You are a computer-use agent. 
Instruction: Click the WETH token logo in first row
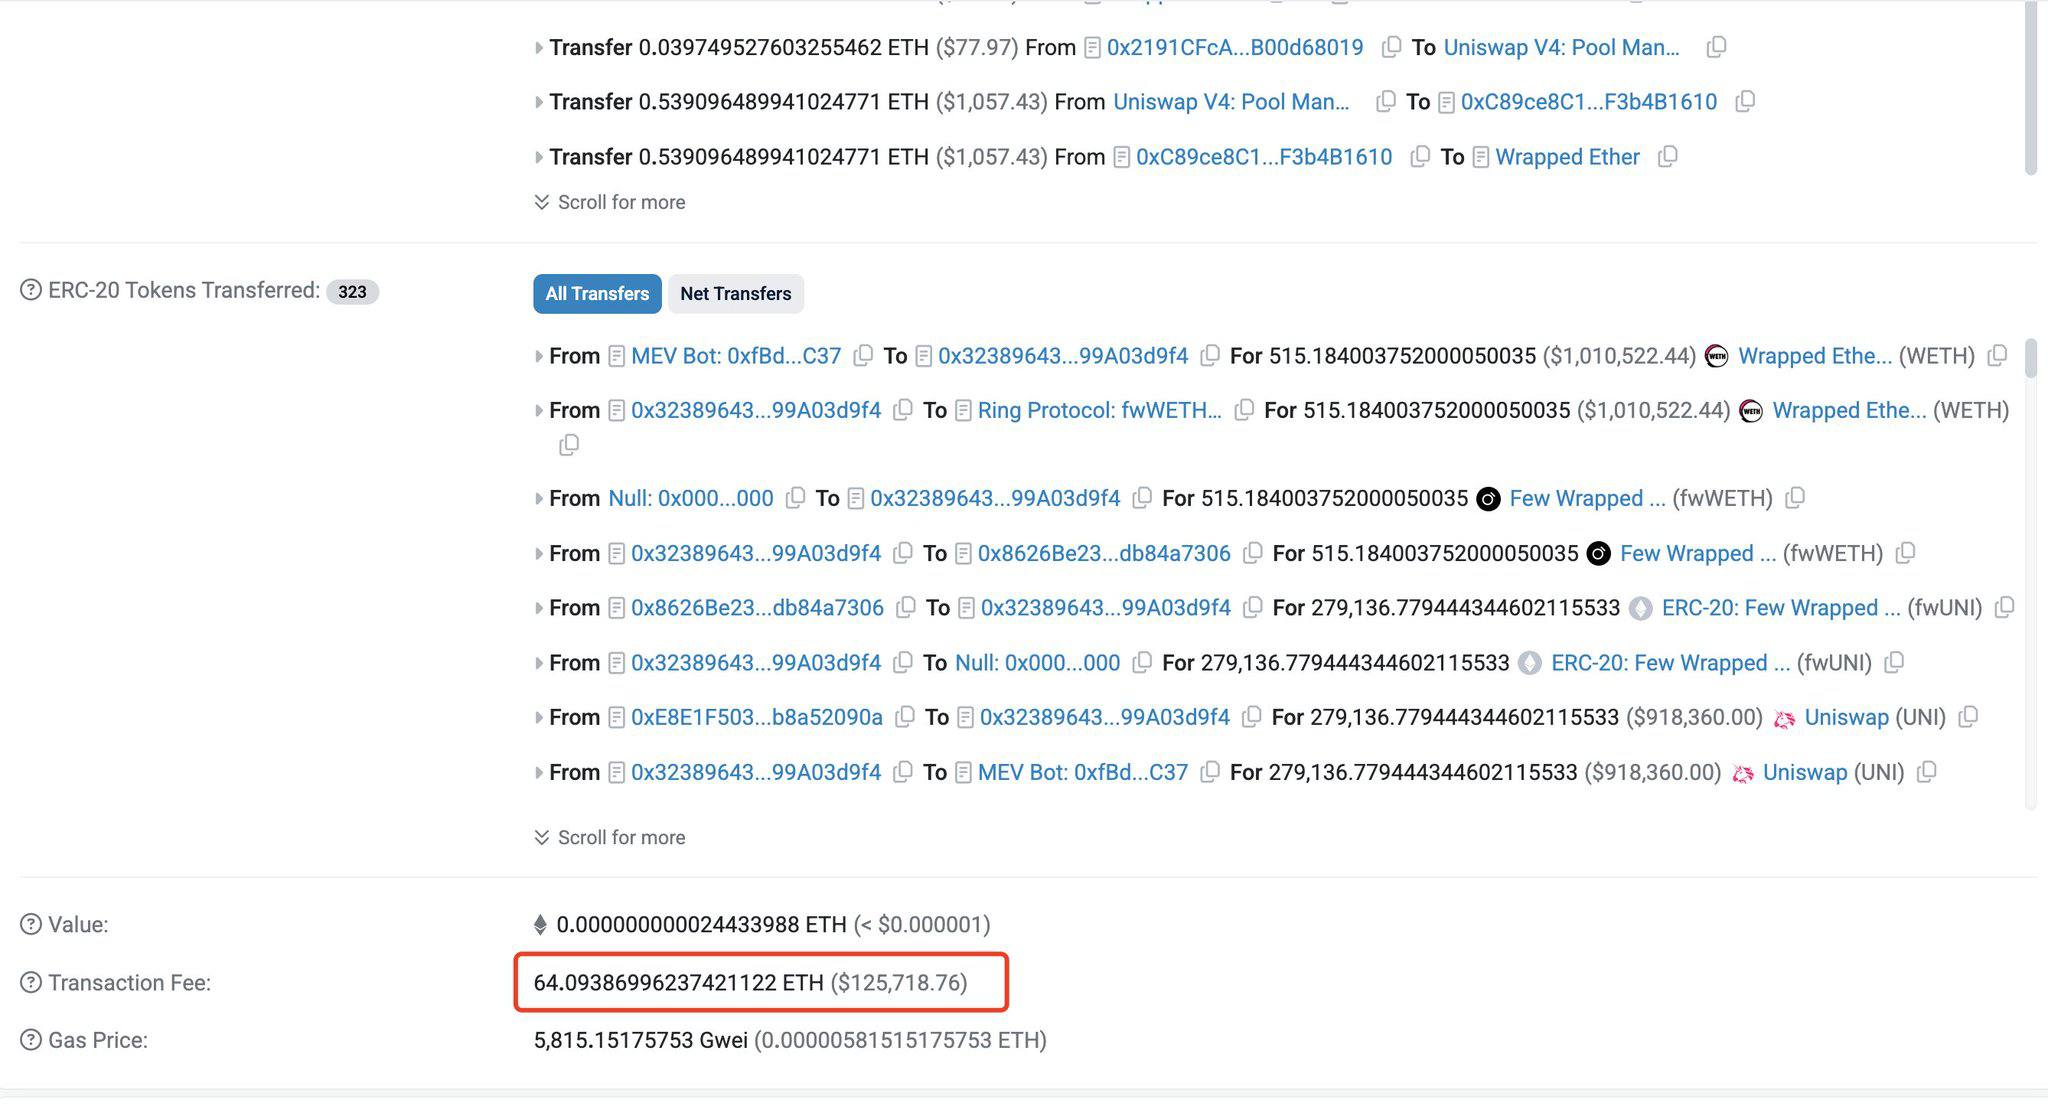[1716, 356]
